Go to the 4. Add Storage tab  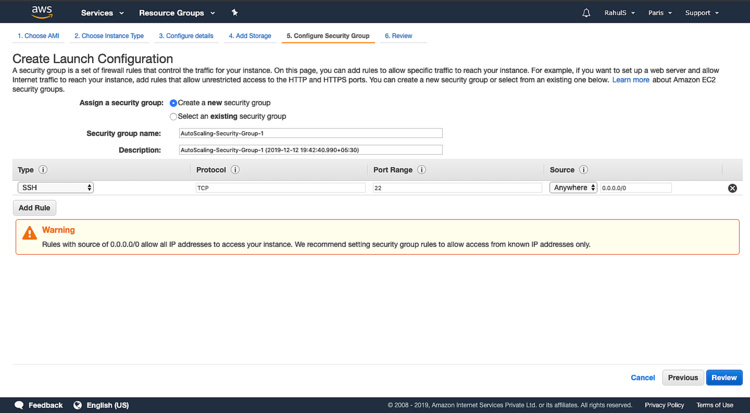[x=250, y=36]
